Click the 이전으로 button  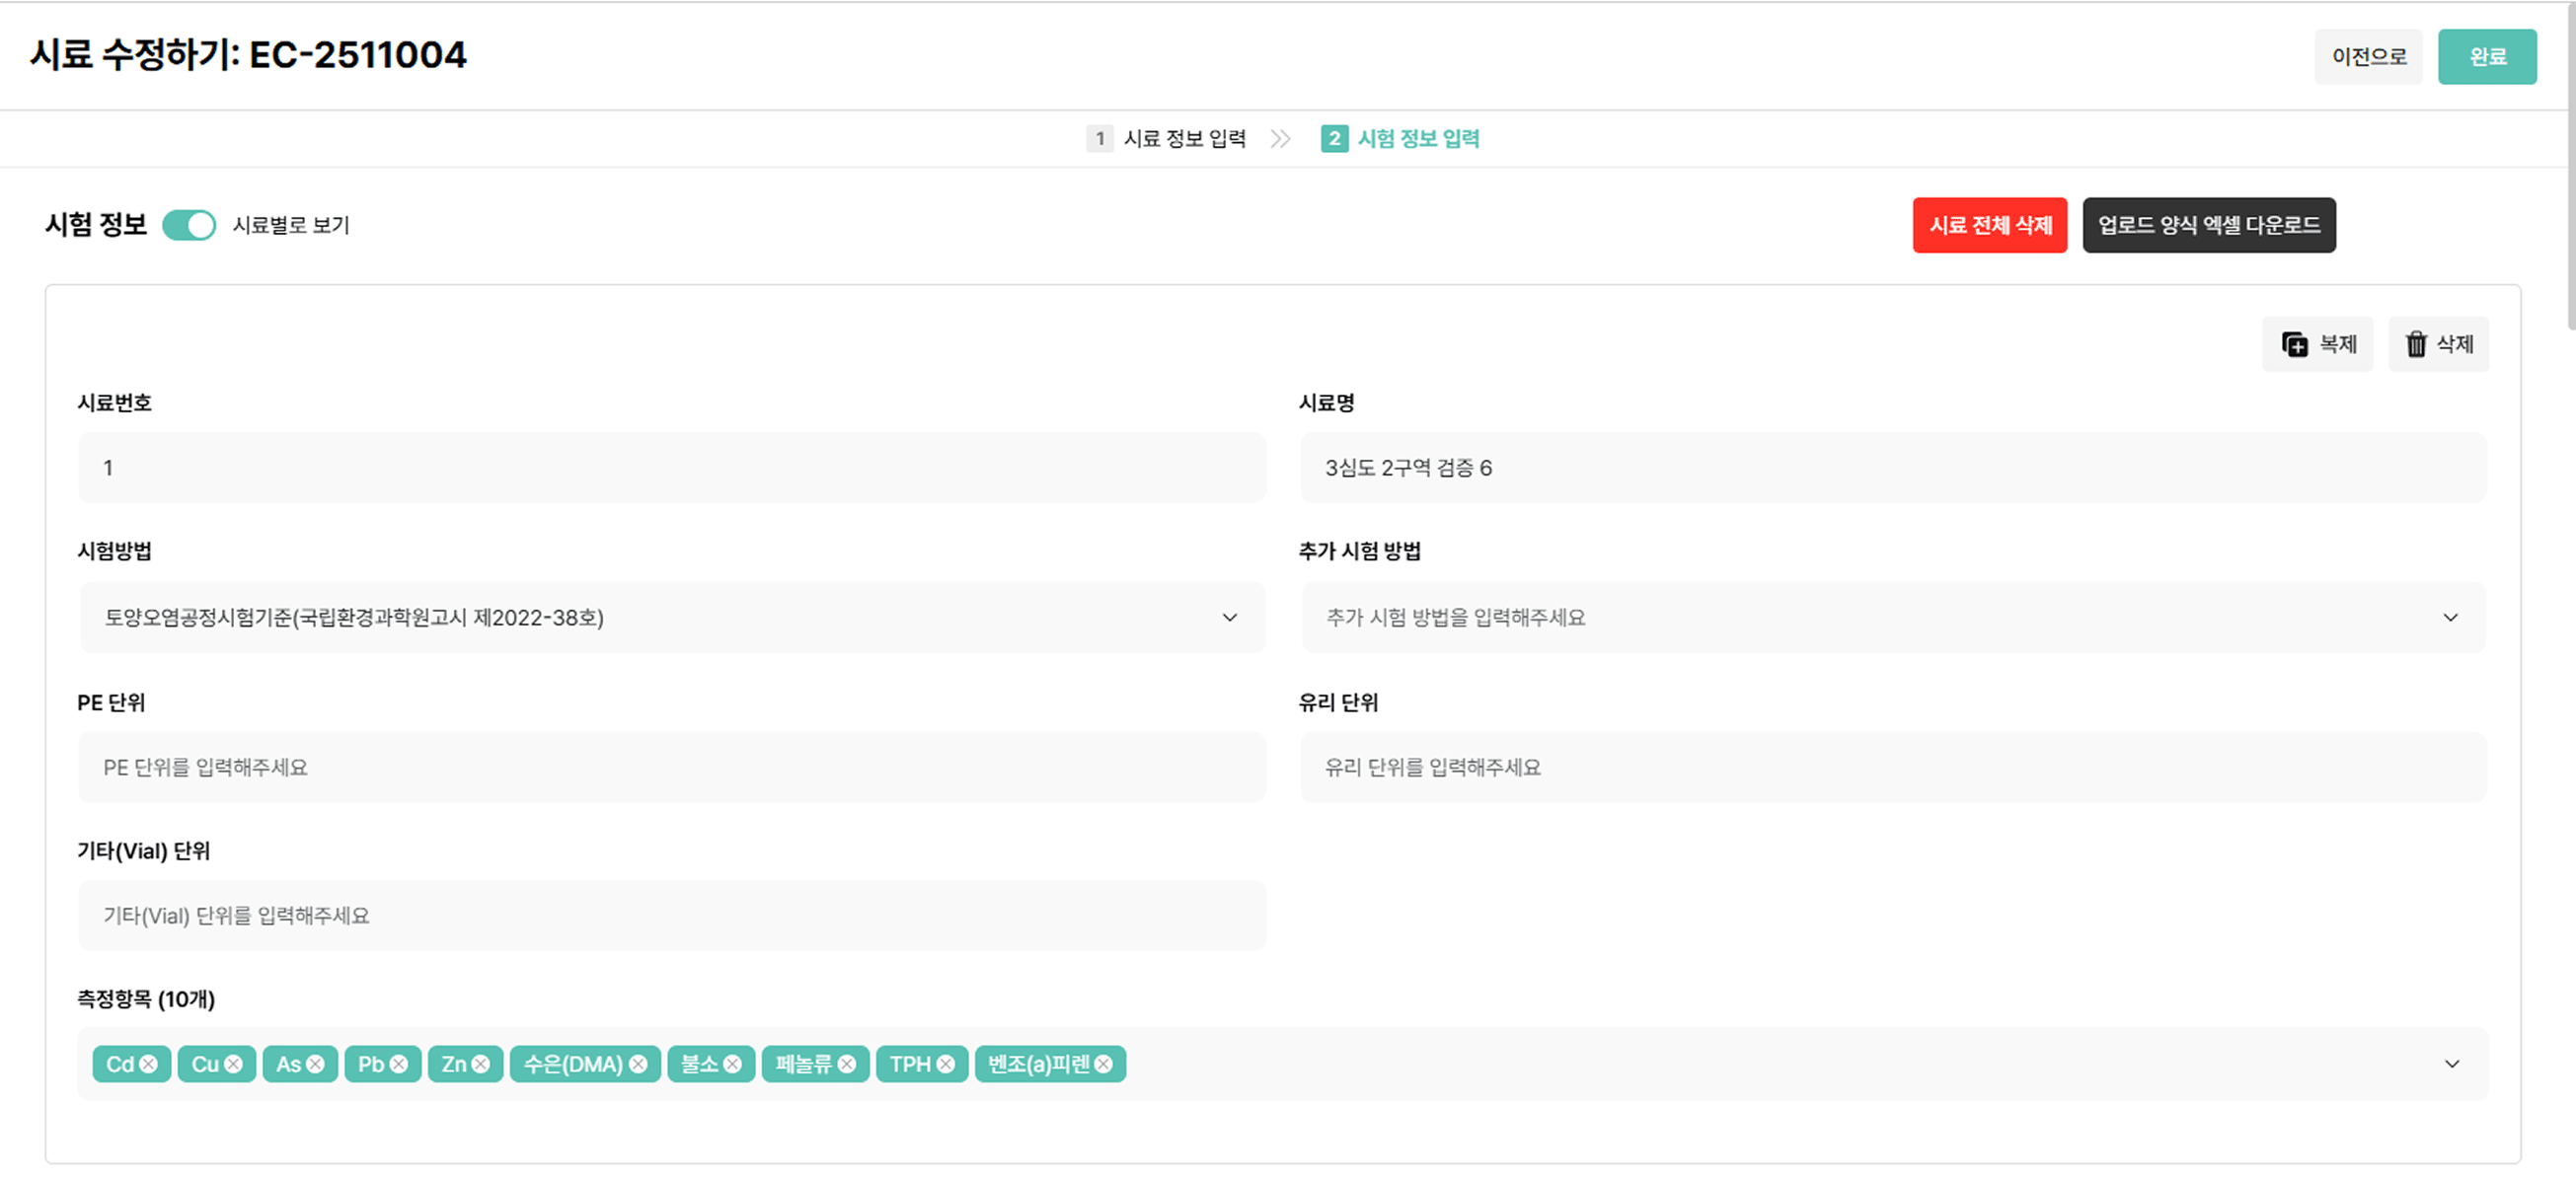point(2368,57)
